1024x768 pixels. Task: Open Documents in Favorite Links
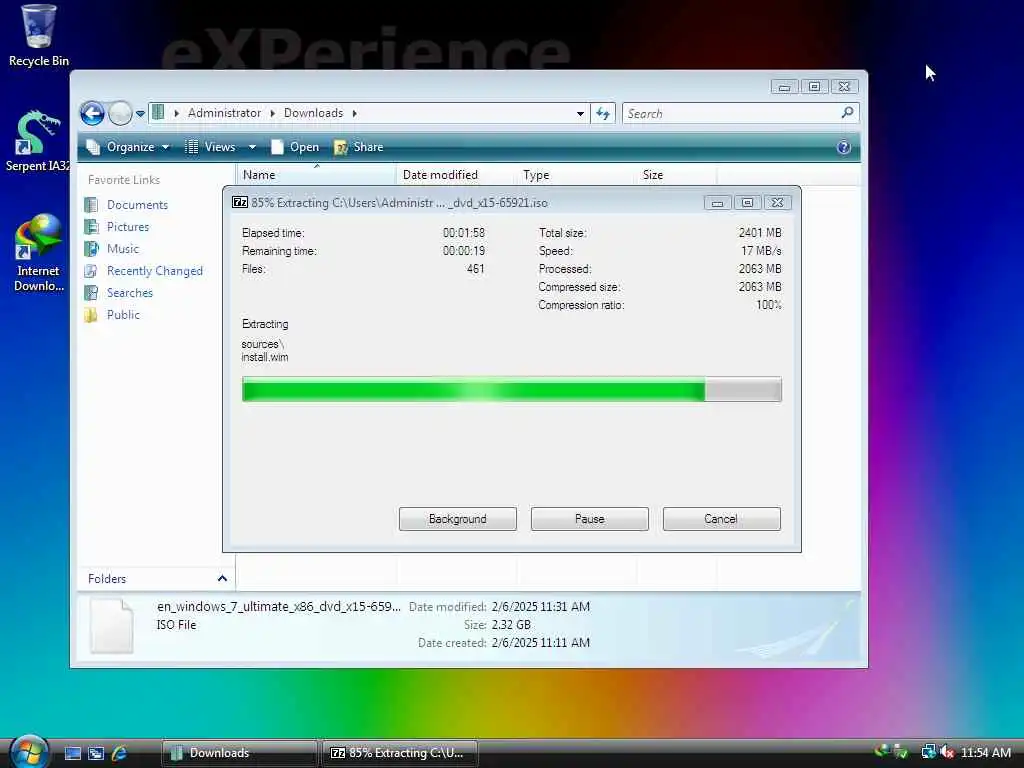point(137,204)
